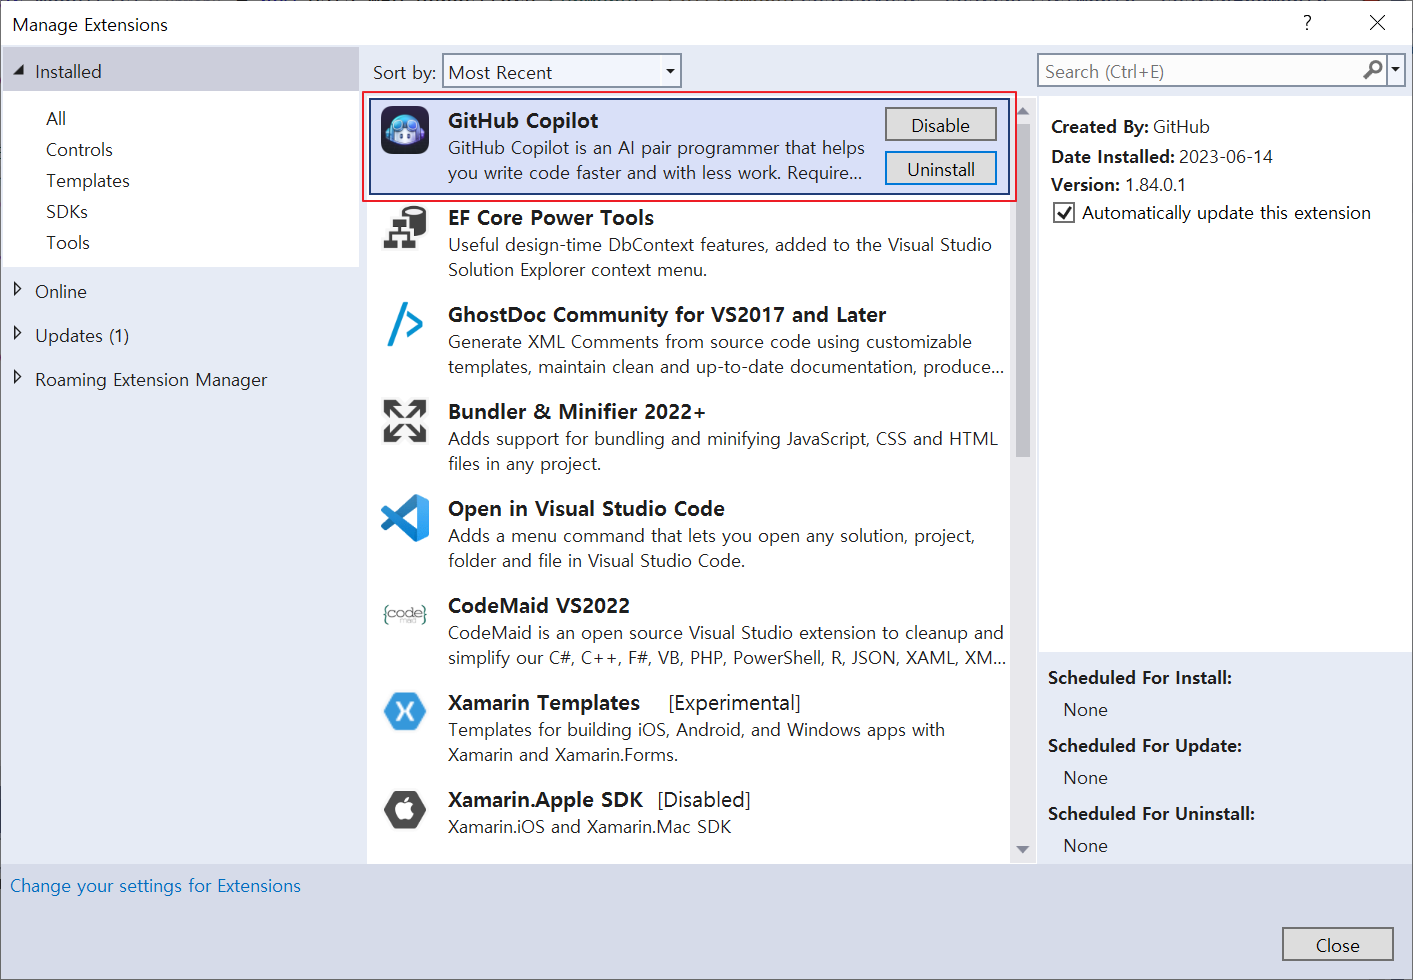The height and width of the screenshot is (980, 1413).
Task: Select CodeMaid VS2022 title
Action: tap(539, 605)
